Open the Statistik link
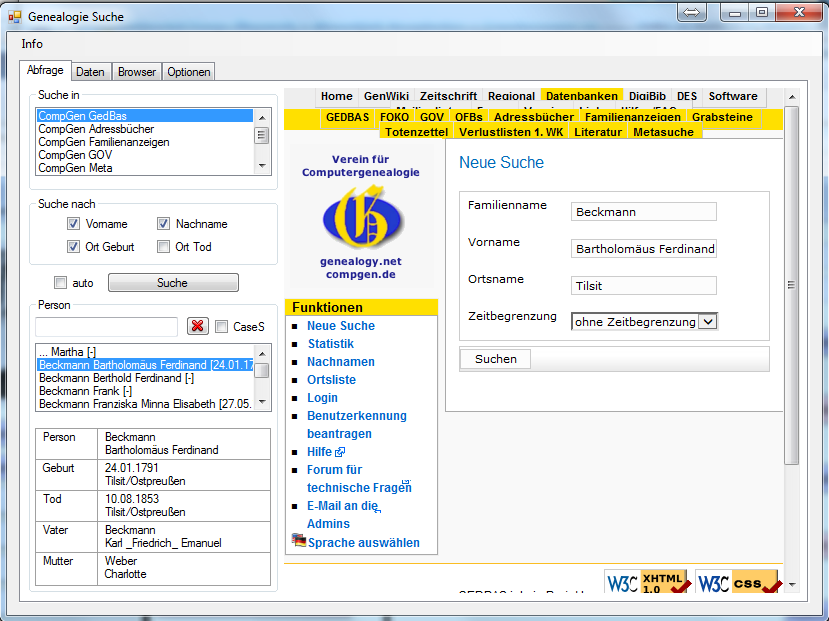 point(331,344)
